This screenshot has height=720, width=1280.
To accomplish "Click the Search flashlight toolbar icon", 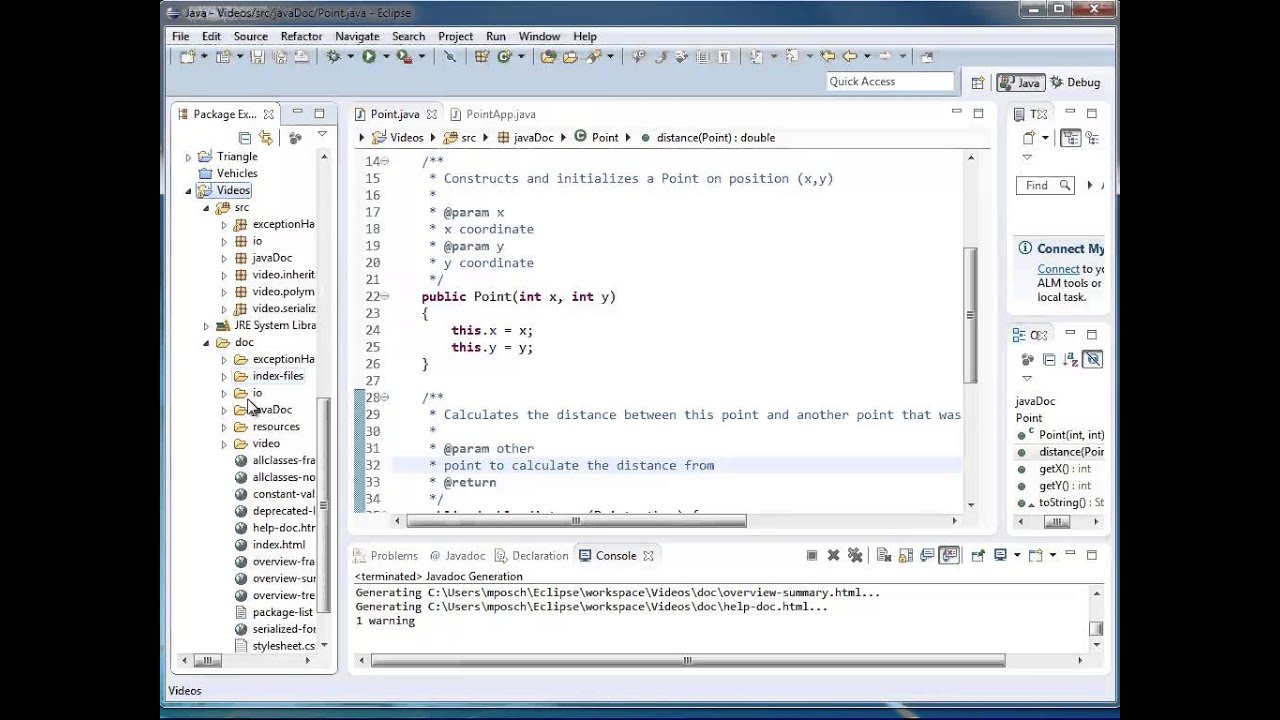I will 594,57.
